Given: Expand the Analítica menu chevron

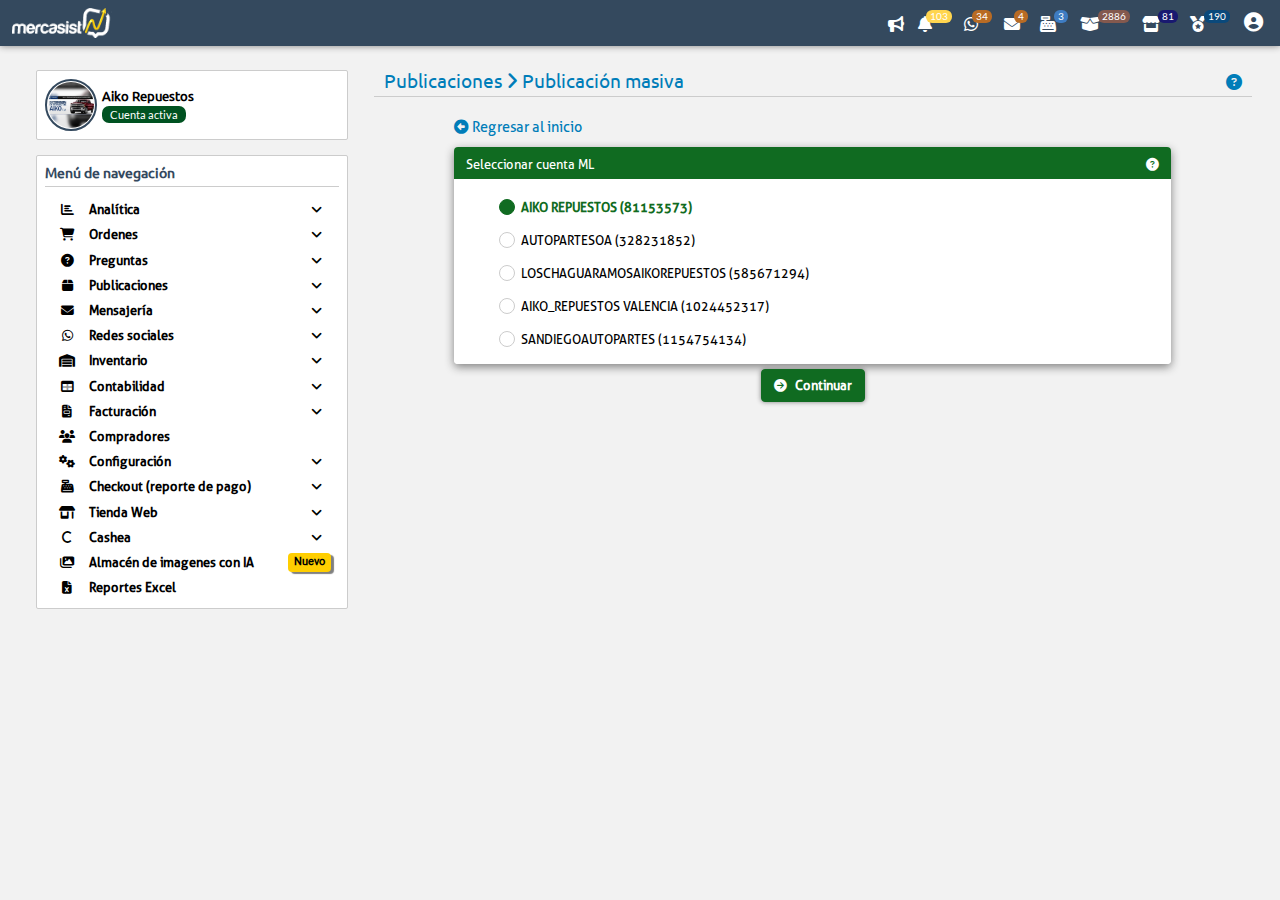Looking at the screenshot, I should (316, 210).
